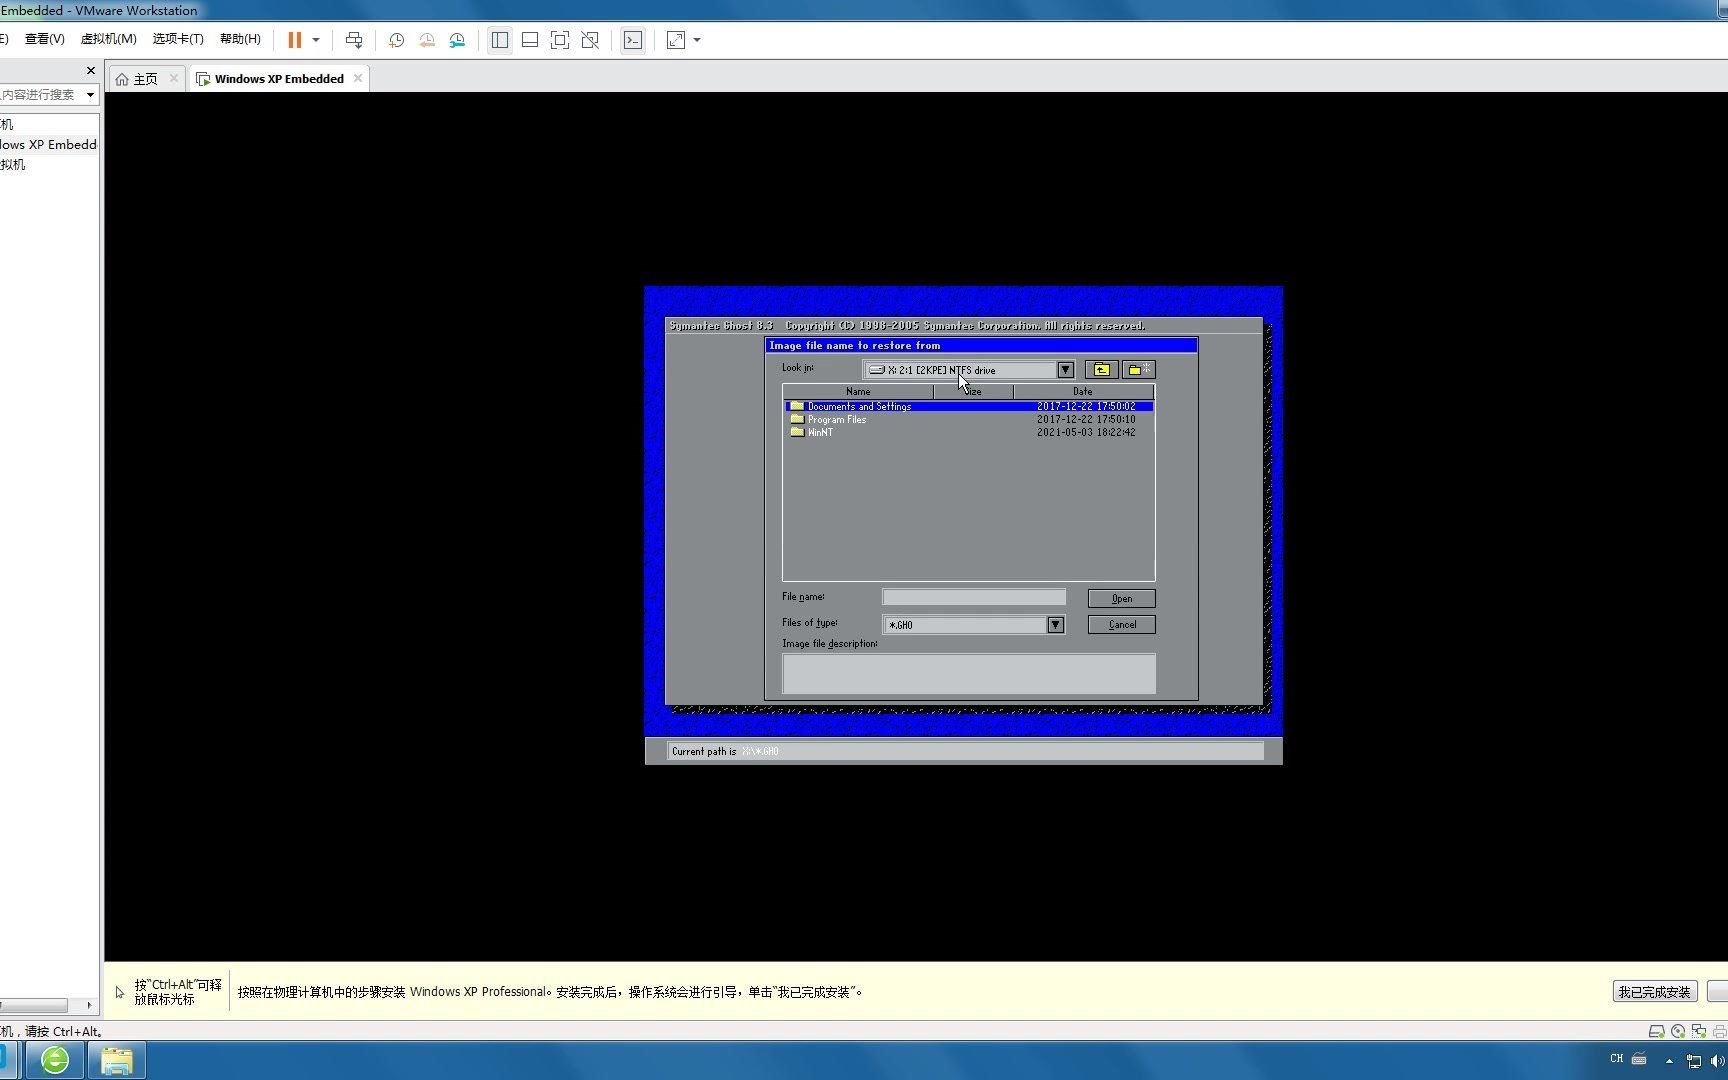Select the Documents and Settings folder

[x=968, y=406]
